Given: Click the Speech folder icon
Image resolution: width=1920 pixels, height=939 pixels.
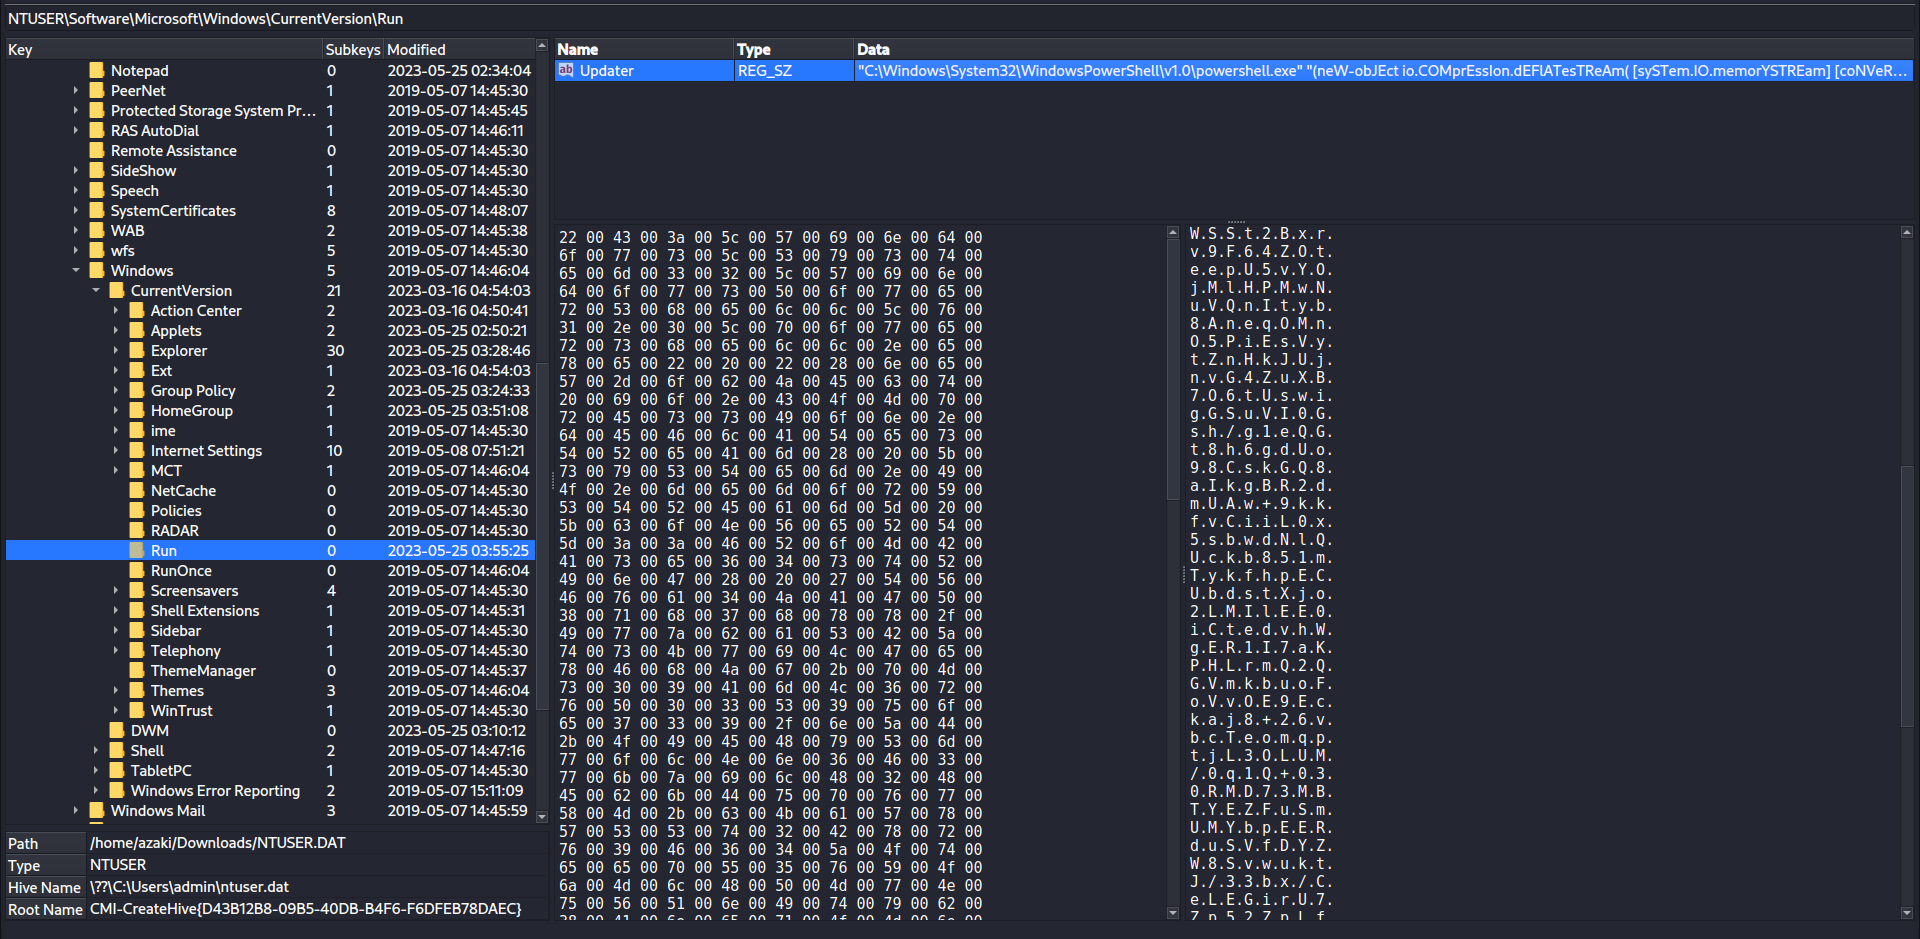Looking at the screenshot, I should pos(97,190).
